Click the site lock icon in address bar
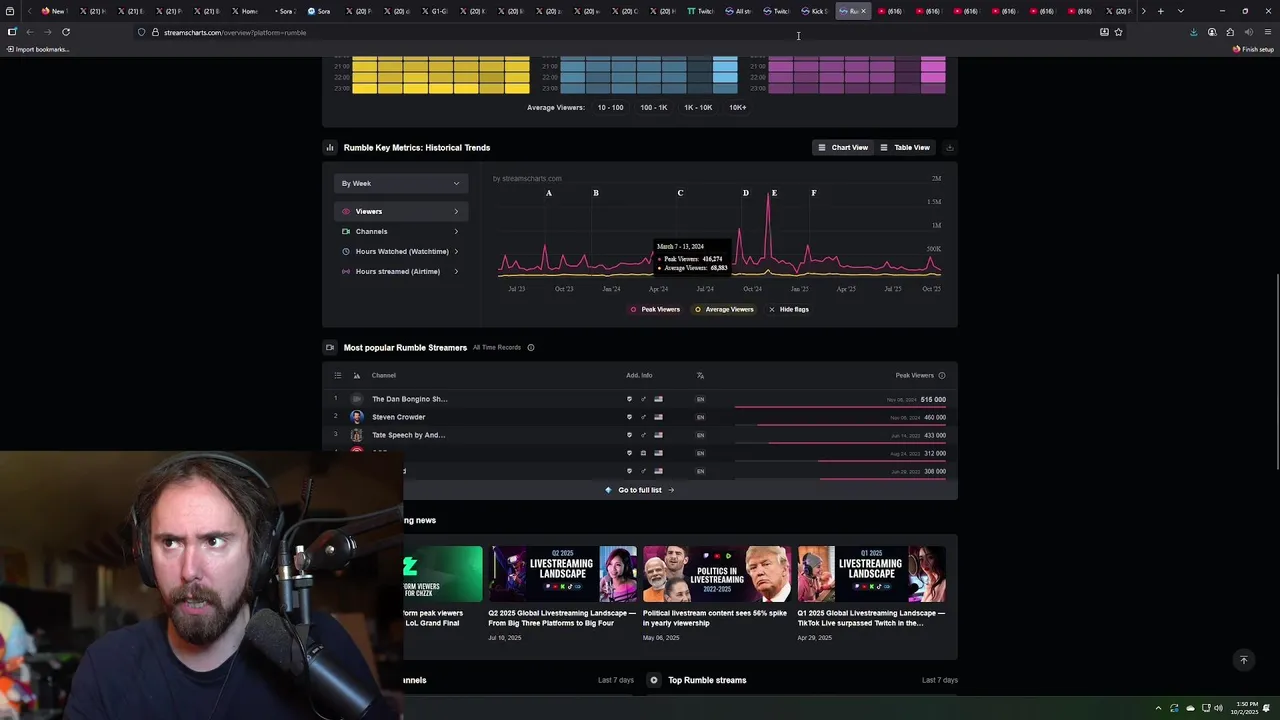This screenshot has height=720, width=1280. [155, 32]
